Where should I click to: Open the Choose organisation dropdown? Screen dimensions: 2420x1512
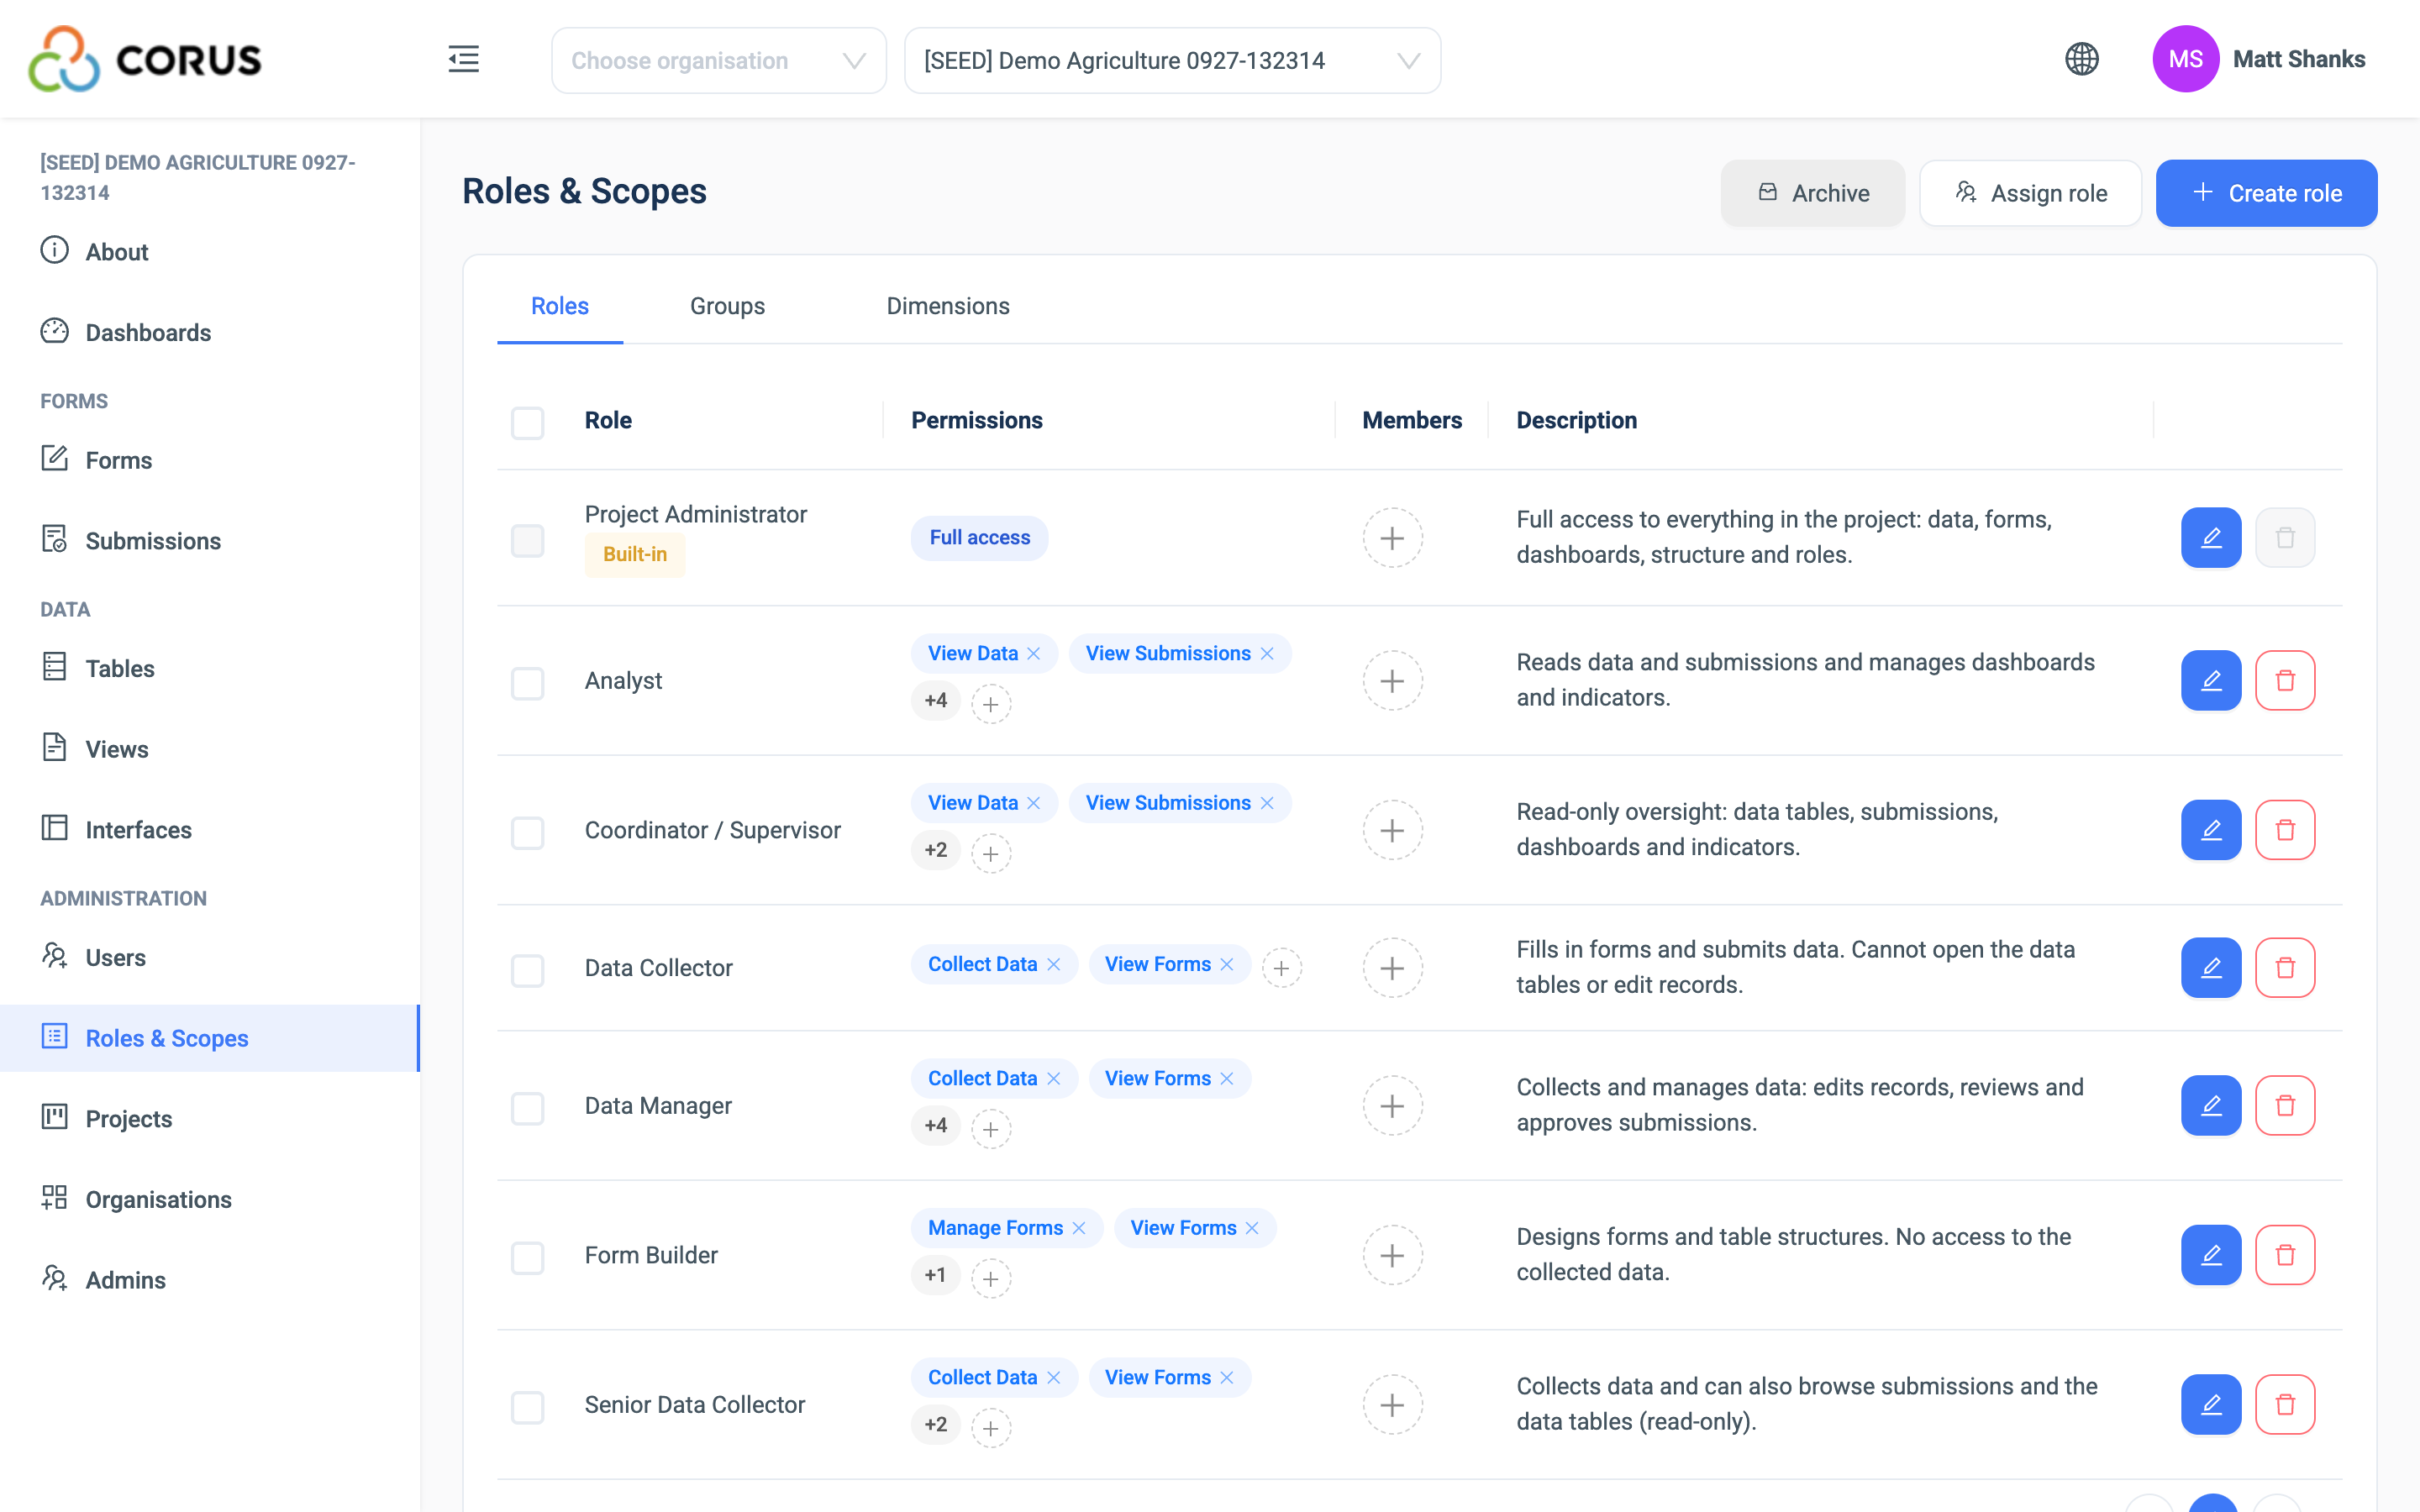point(718,61)
